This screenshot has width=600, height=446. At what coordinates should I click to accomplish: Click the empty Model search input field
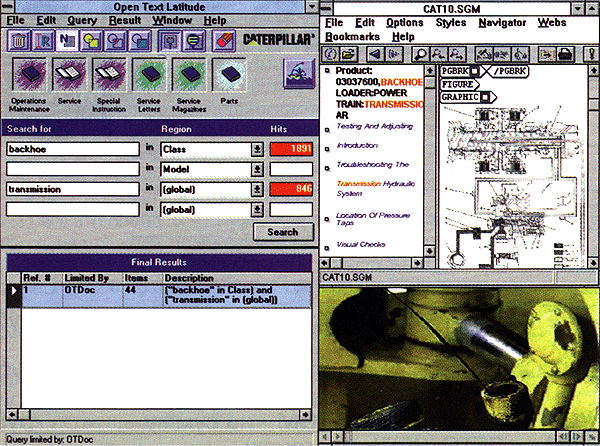[73, 169]
